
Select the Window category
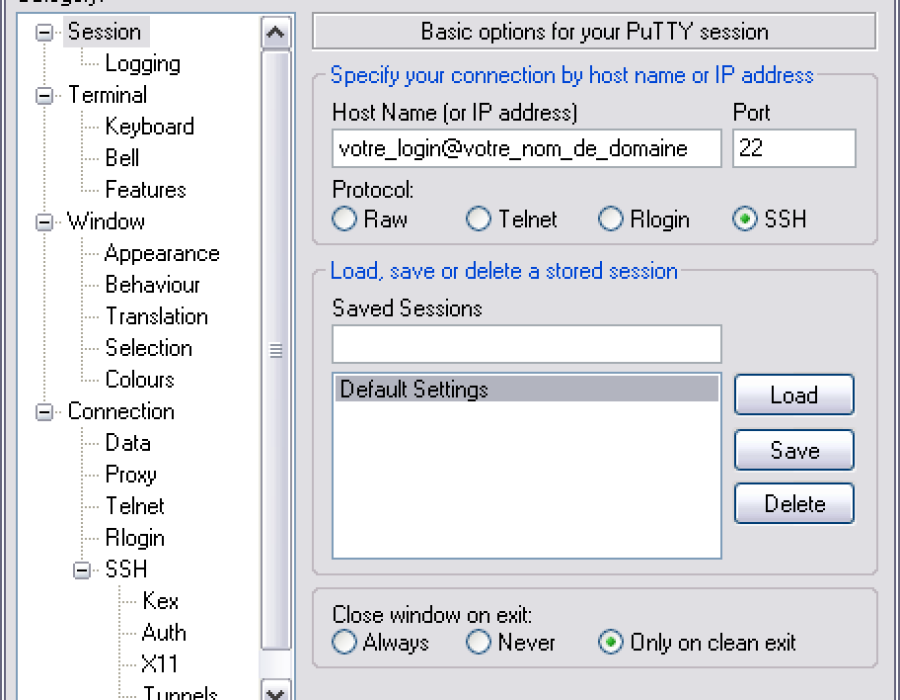click(x=106, y=222)
